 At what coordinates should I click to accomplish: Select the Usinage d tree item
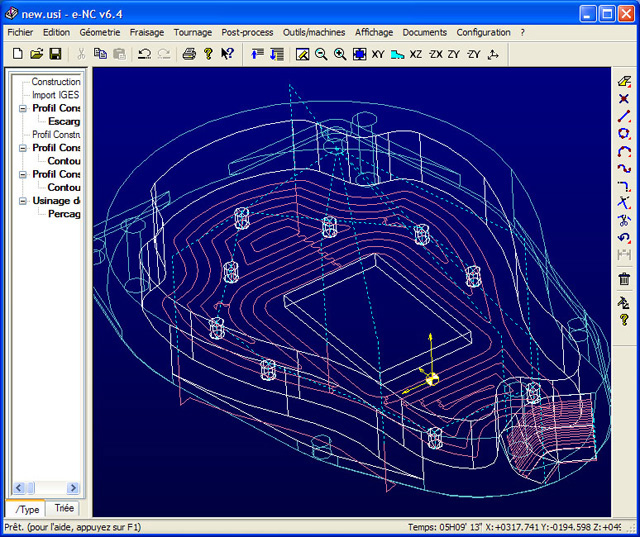56,201
